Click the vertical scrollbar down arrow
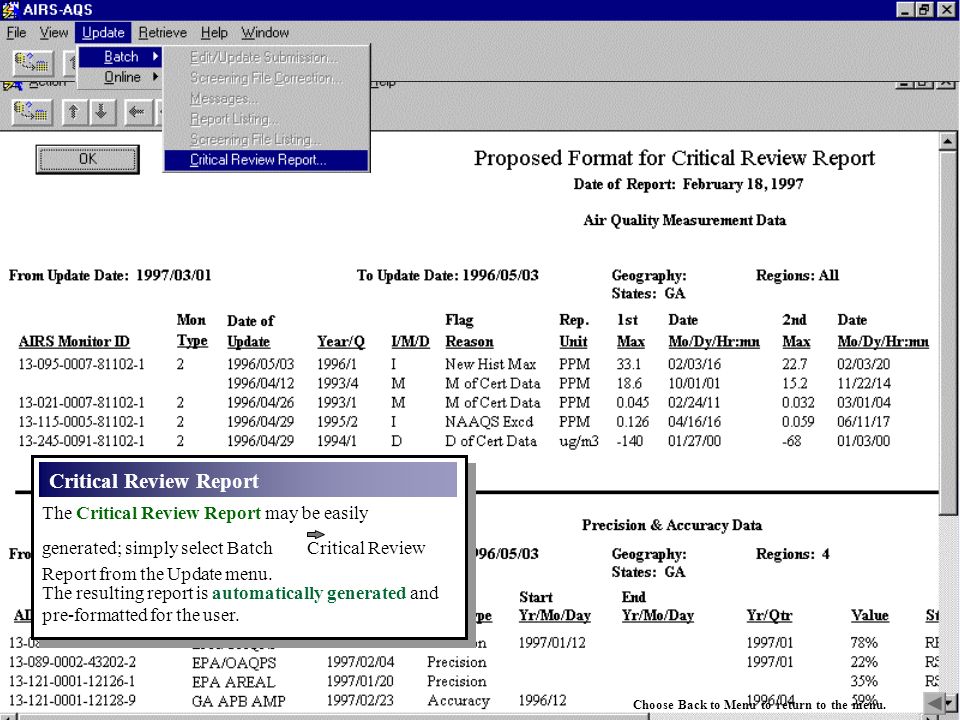The height and width of the screenshot is (720, 960). point(951,703)
